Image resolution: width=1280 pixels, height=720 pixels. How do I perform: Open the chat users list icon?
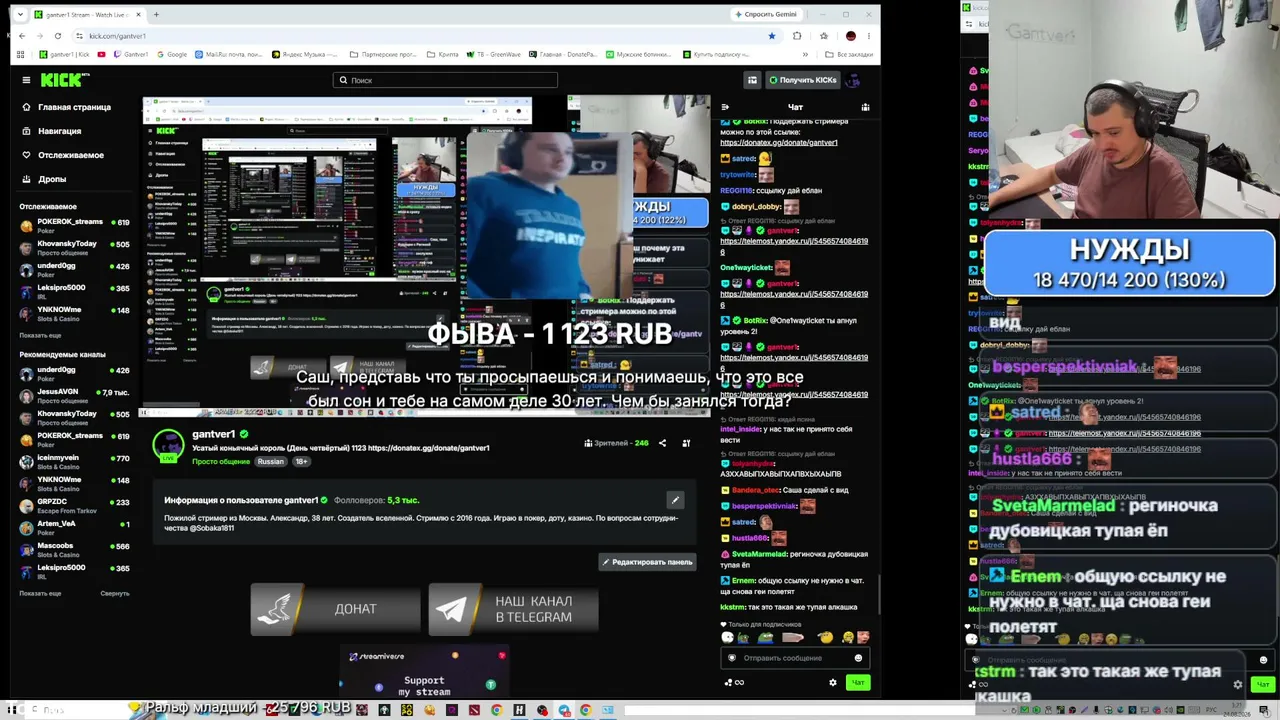tap(865, 107)
